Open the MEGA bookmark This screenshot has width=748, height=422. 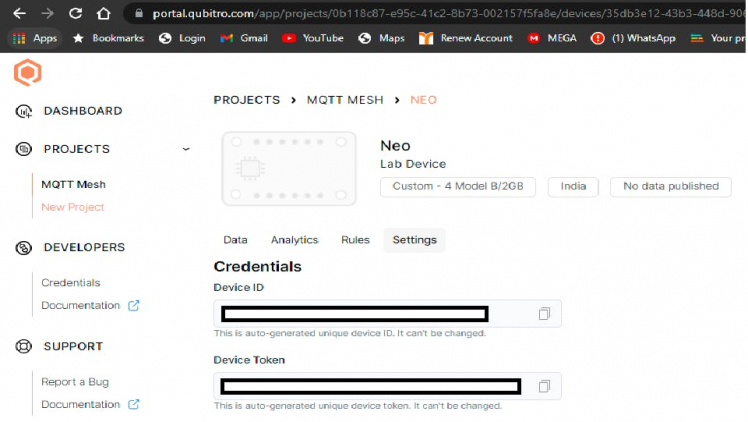click(552, 38)
